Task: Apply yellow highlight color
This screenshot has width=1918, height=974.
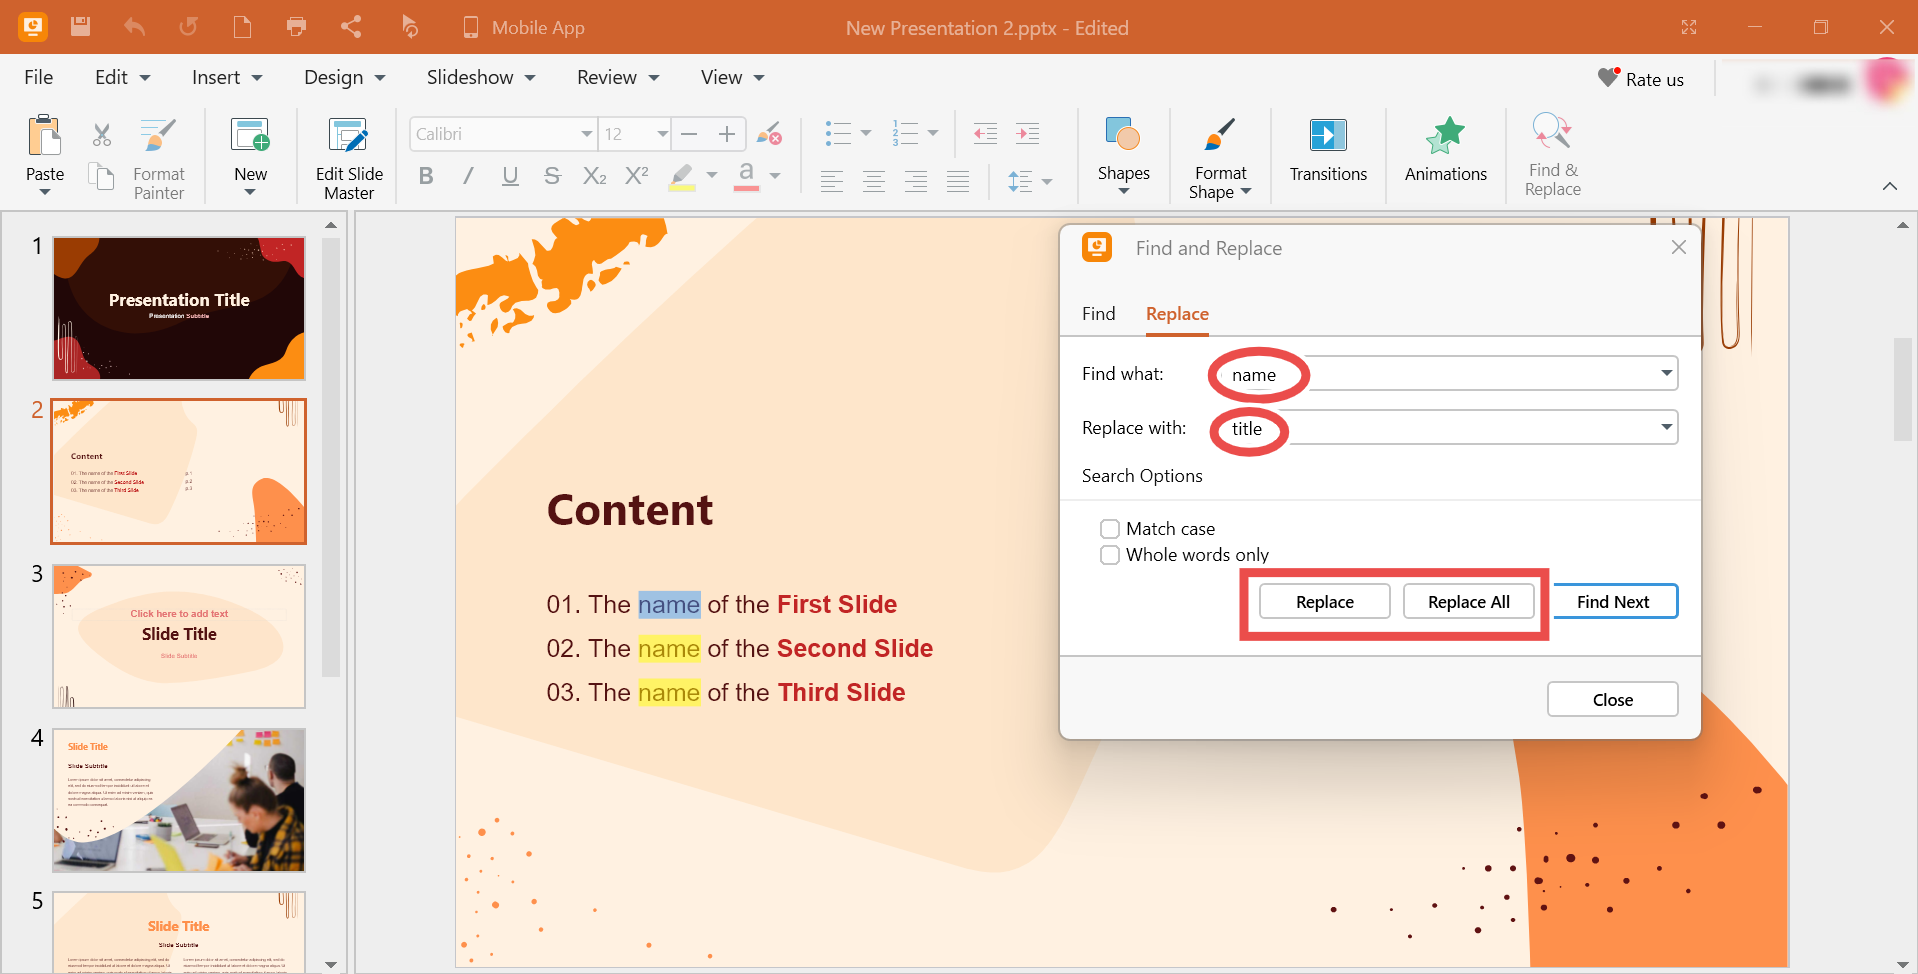Action: (x=682, y=177)
